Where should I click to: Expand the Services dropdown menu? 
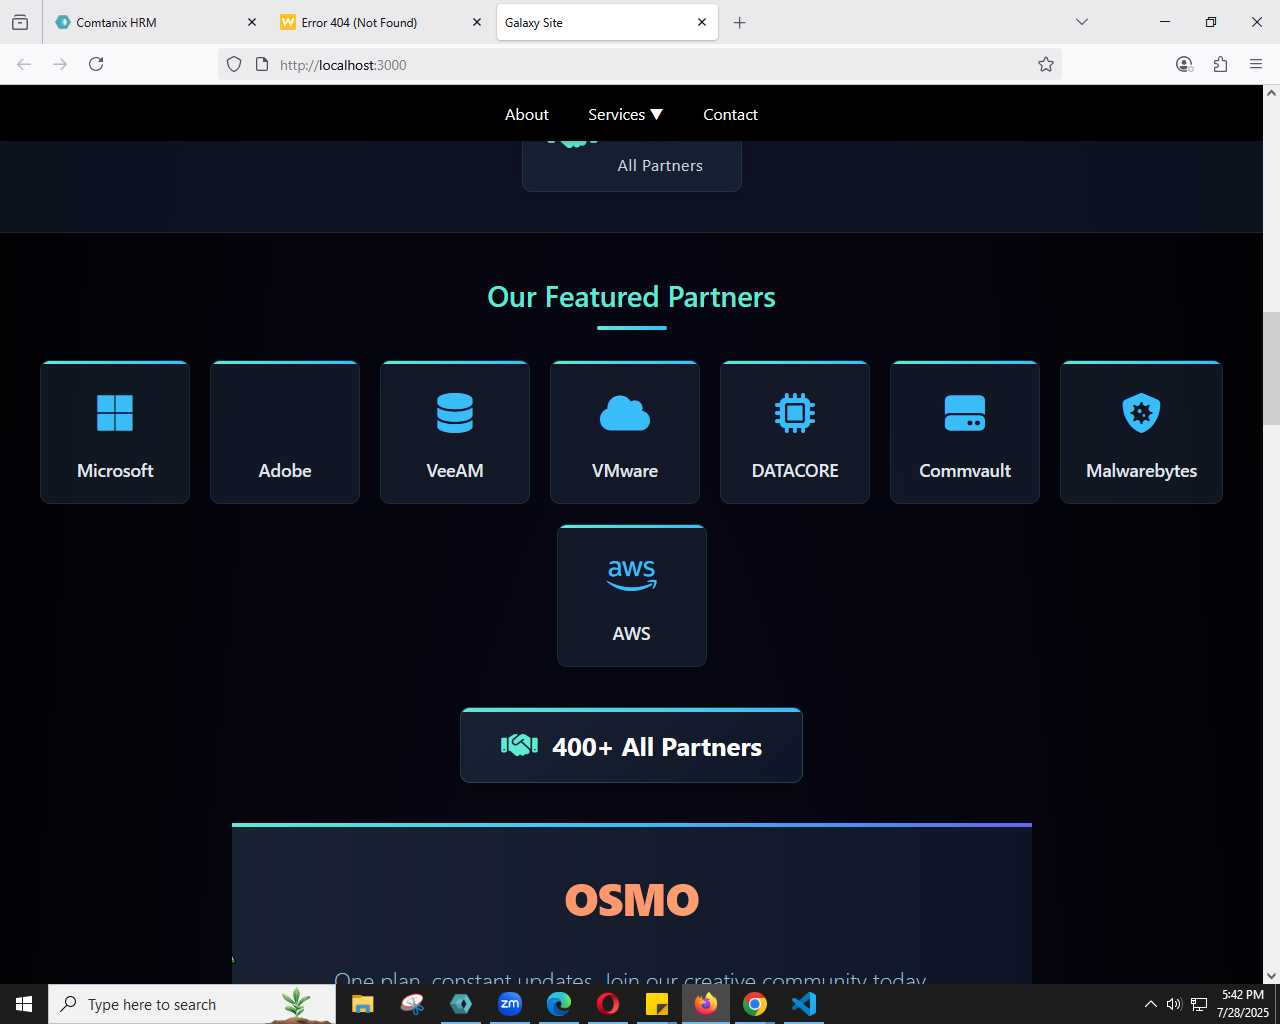pos(625,114)
